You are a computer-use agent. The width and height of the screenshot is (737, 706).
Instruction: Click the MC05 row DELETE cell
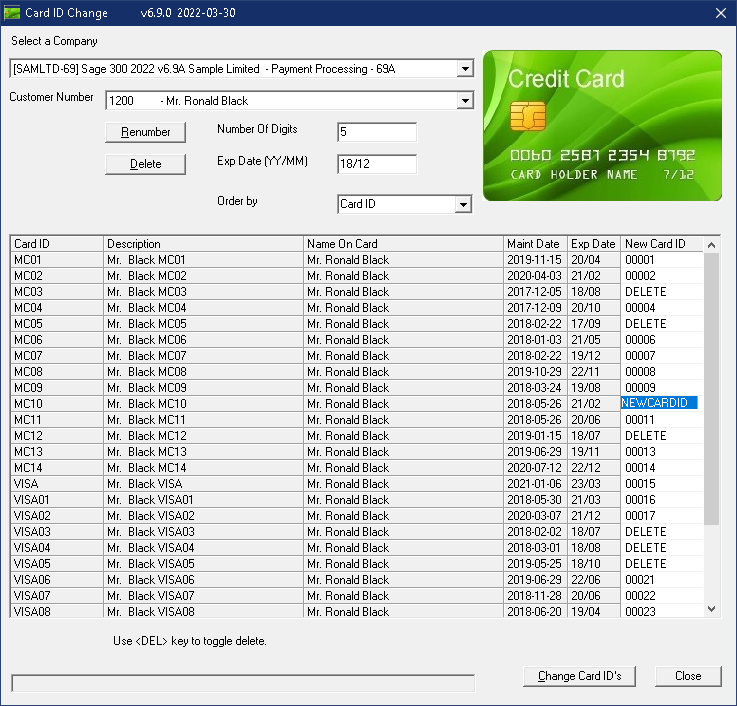coord(662,324)
